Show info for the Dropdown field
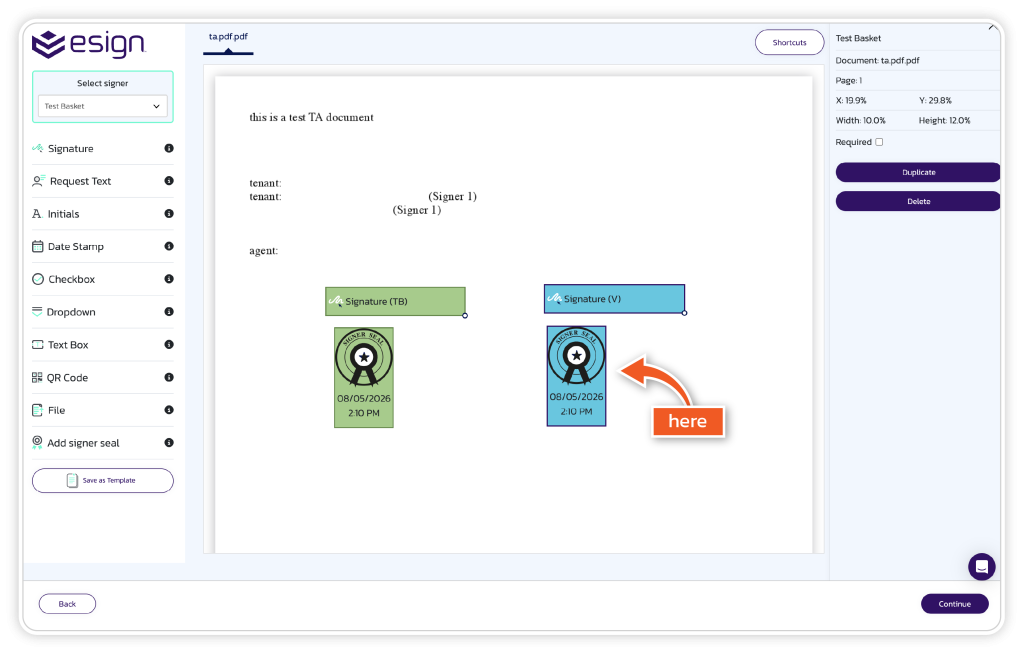This screenshot has height=654, width=1024. coord(169,312)
